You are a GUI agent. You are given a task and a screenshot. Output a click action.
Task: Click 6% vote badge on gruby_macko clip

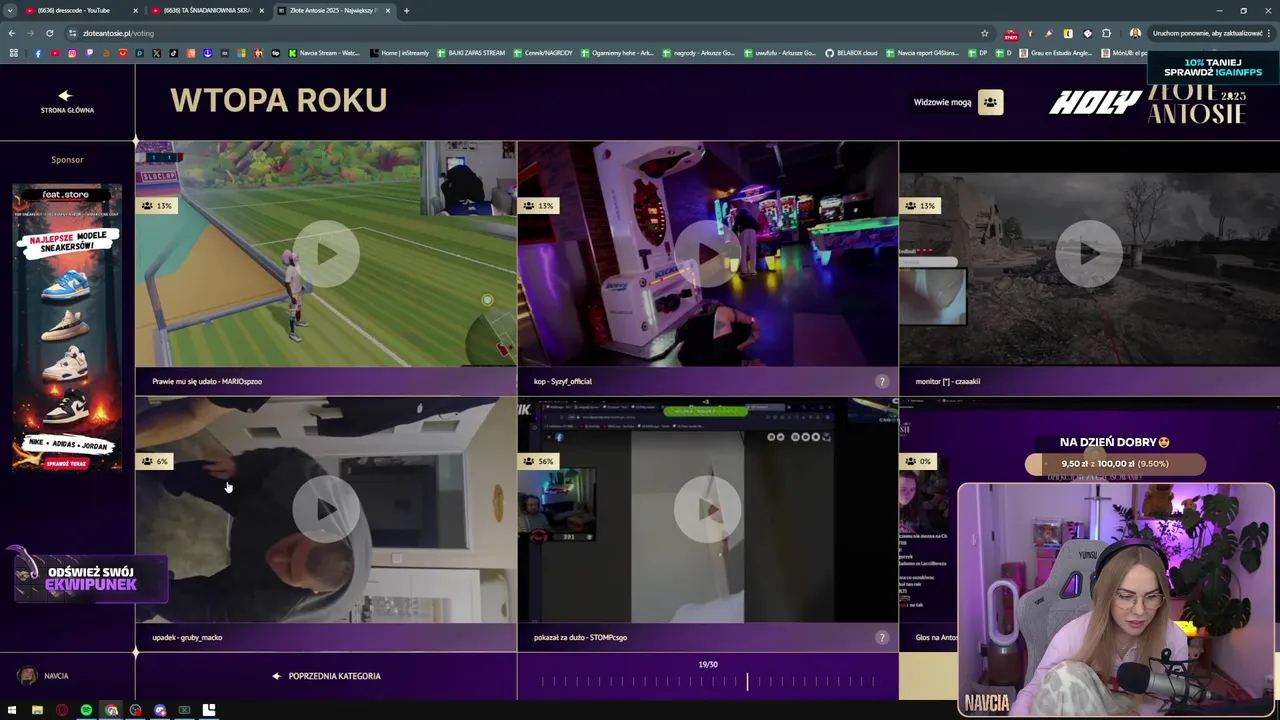tap(155, 461)
